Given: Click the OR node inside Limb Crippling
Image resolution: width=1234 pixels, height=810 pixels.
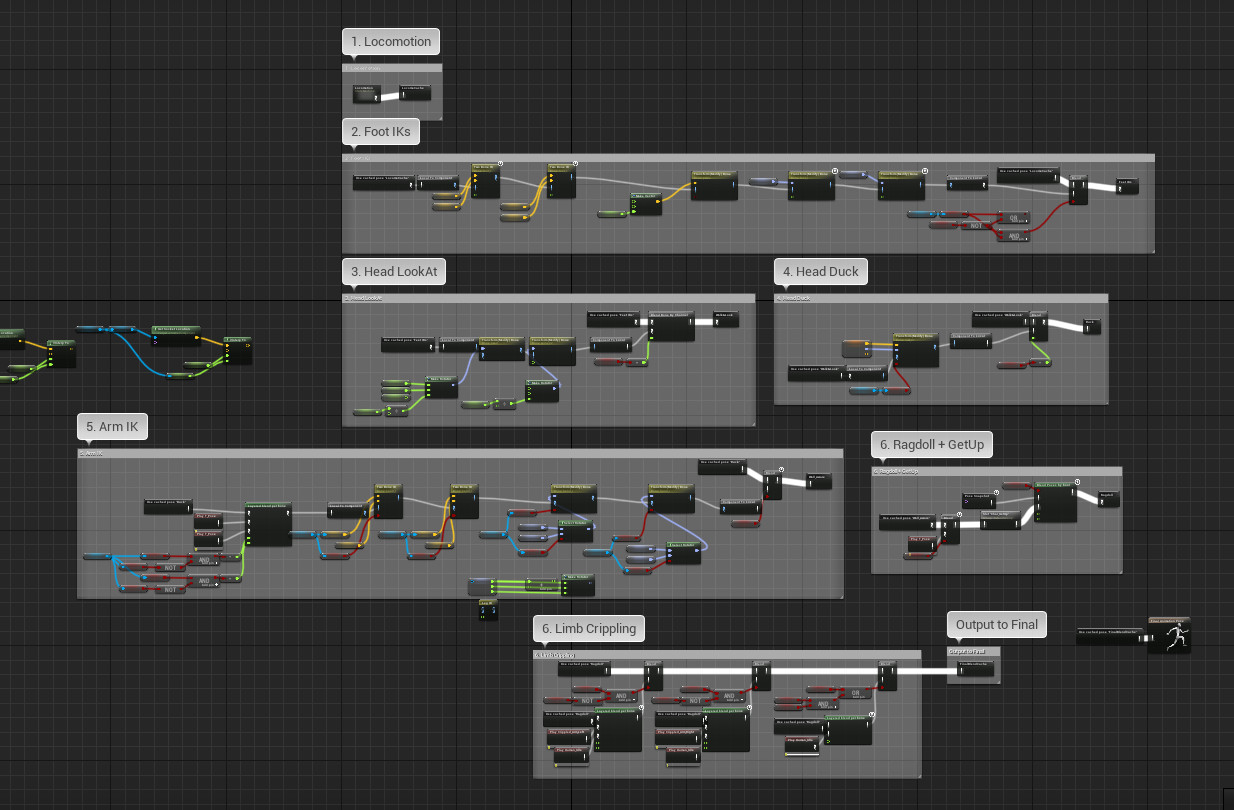Looking at the screenshot, I should (856, 692).
